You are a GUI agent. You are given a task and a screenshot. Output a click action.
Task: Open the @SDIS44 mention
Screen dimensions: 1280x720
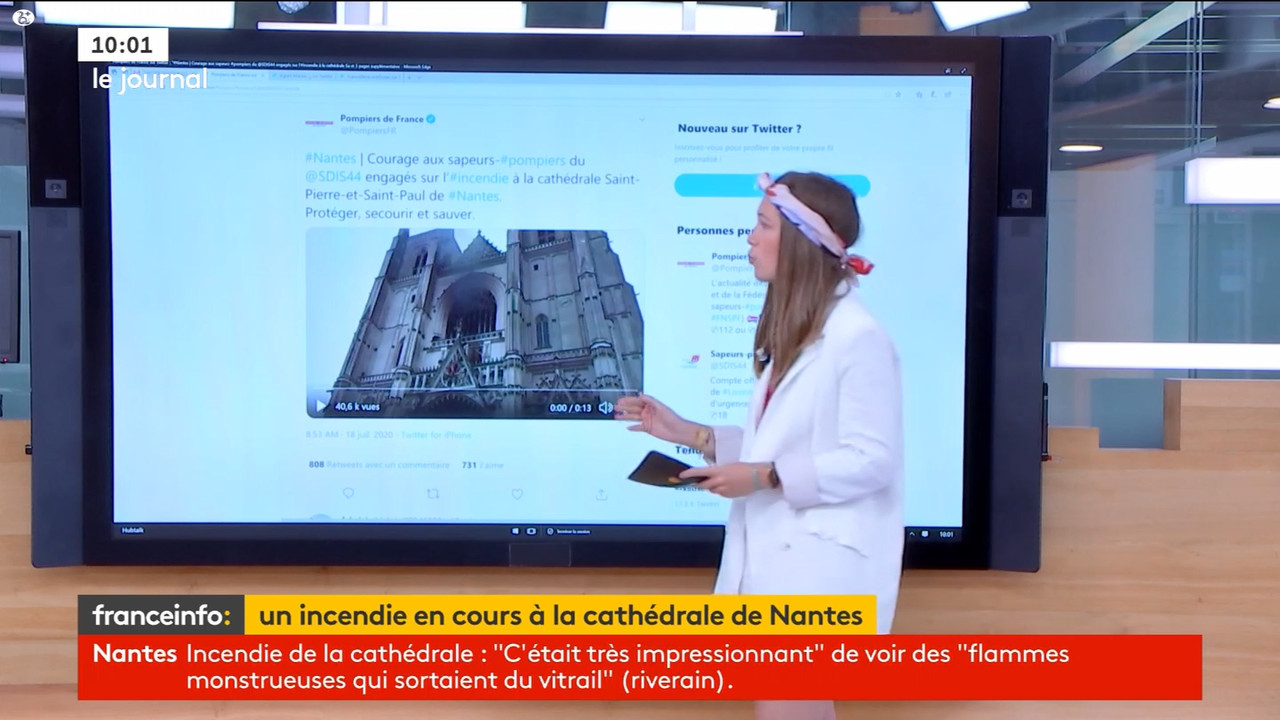click(x=332, y=178)
